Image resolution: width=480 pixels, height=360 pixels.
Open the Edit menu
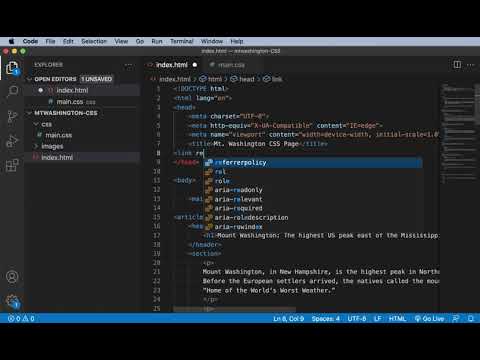coord(68,41)
